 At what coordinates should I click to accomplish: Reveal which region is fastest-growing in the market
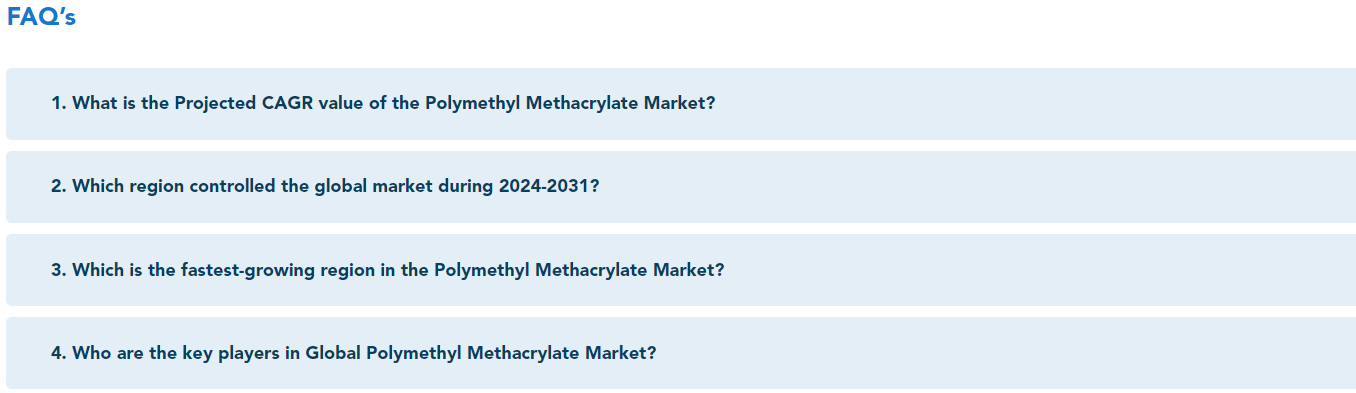(680, 270)
